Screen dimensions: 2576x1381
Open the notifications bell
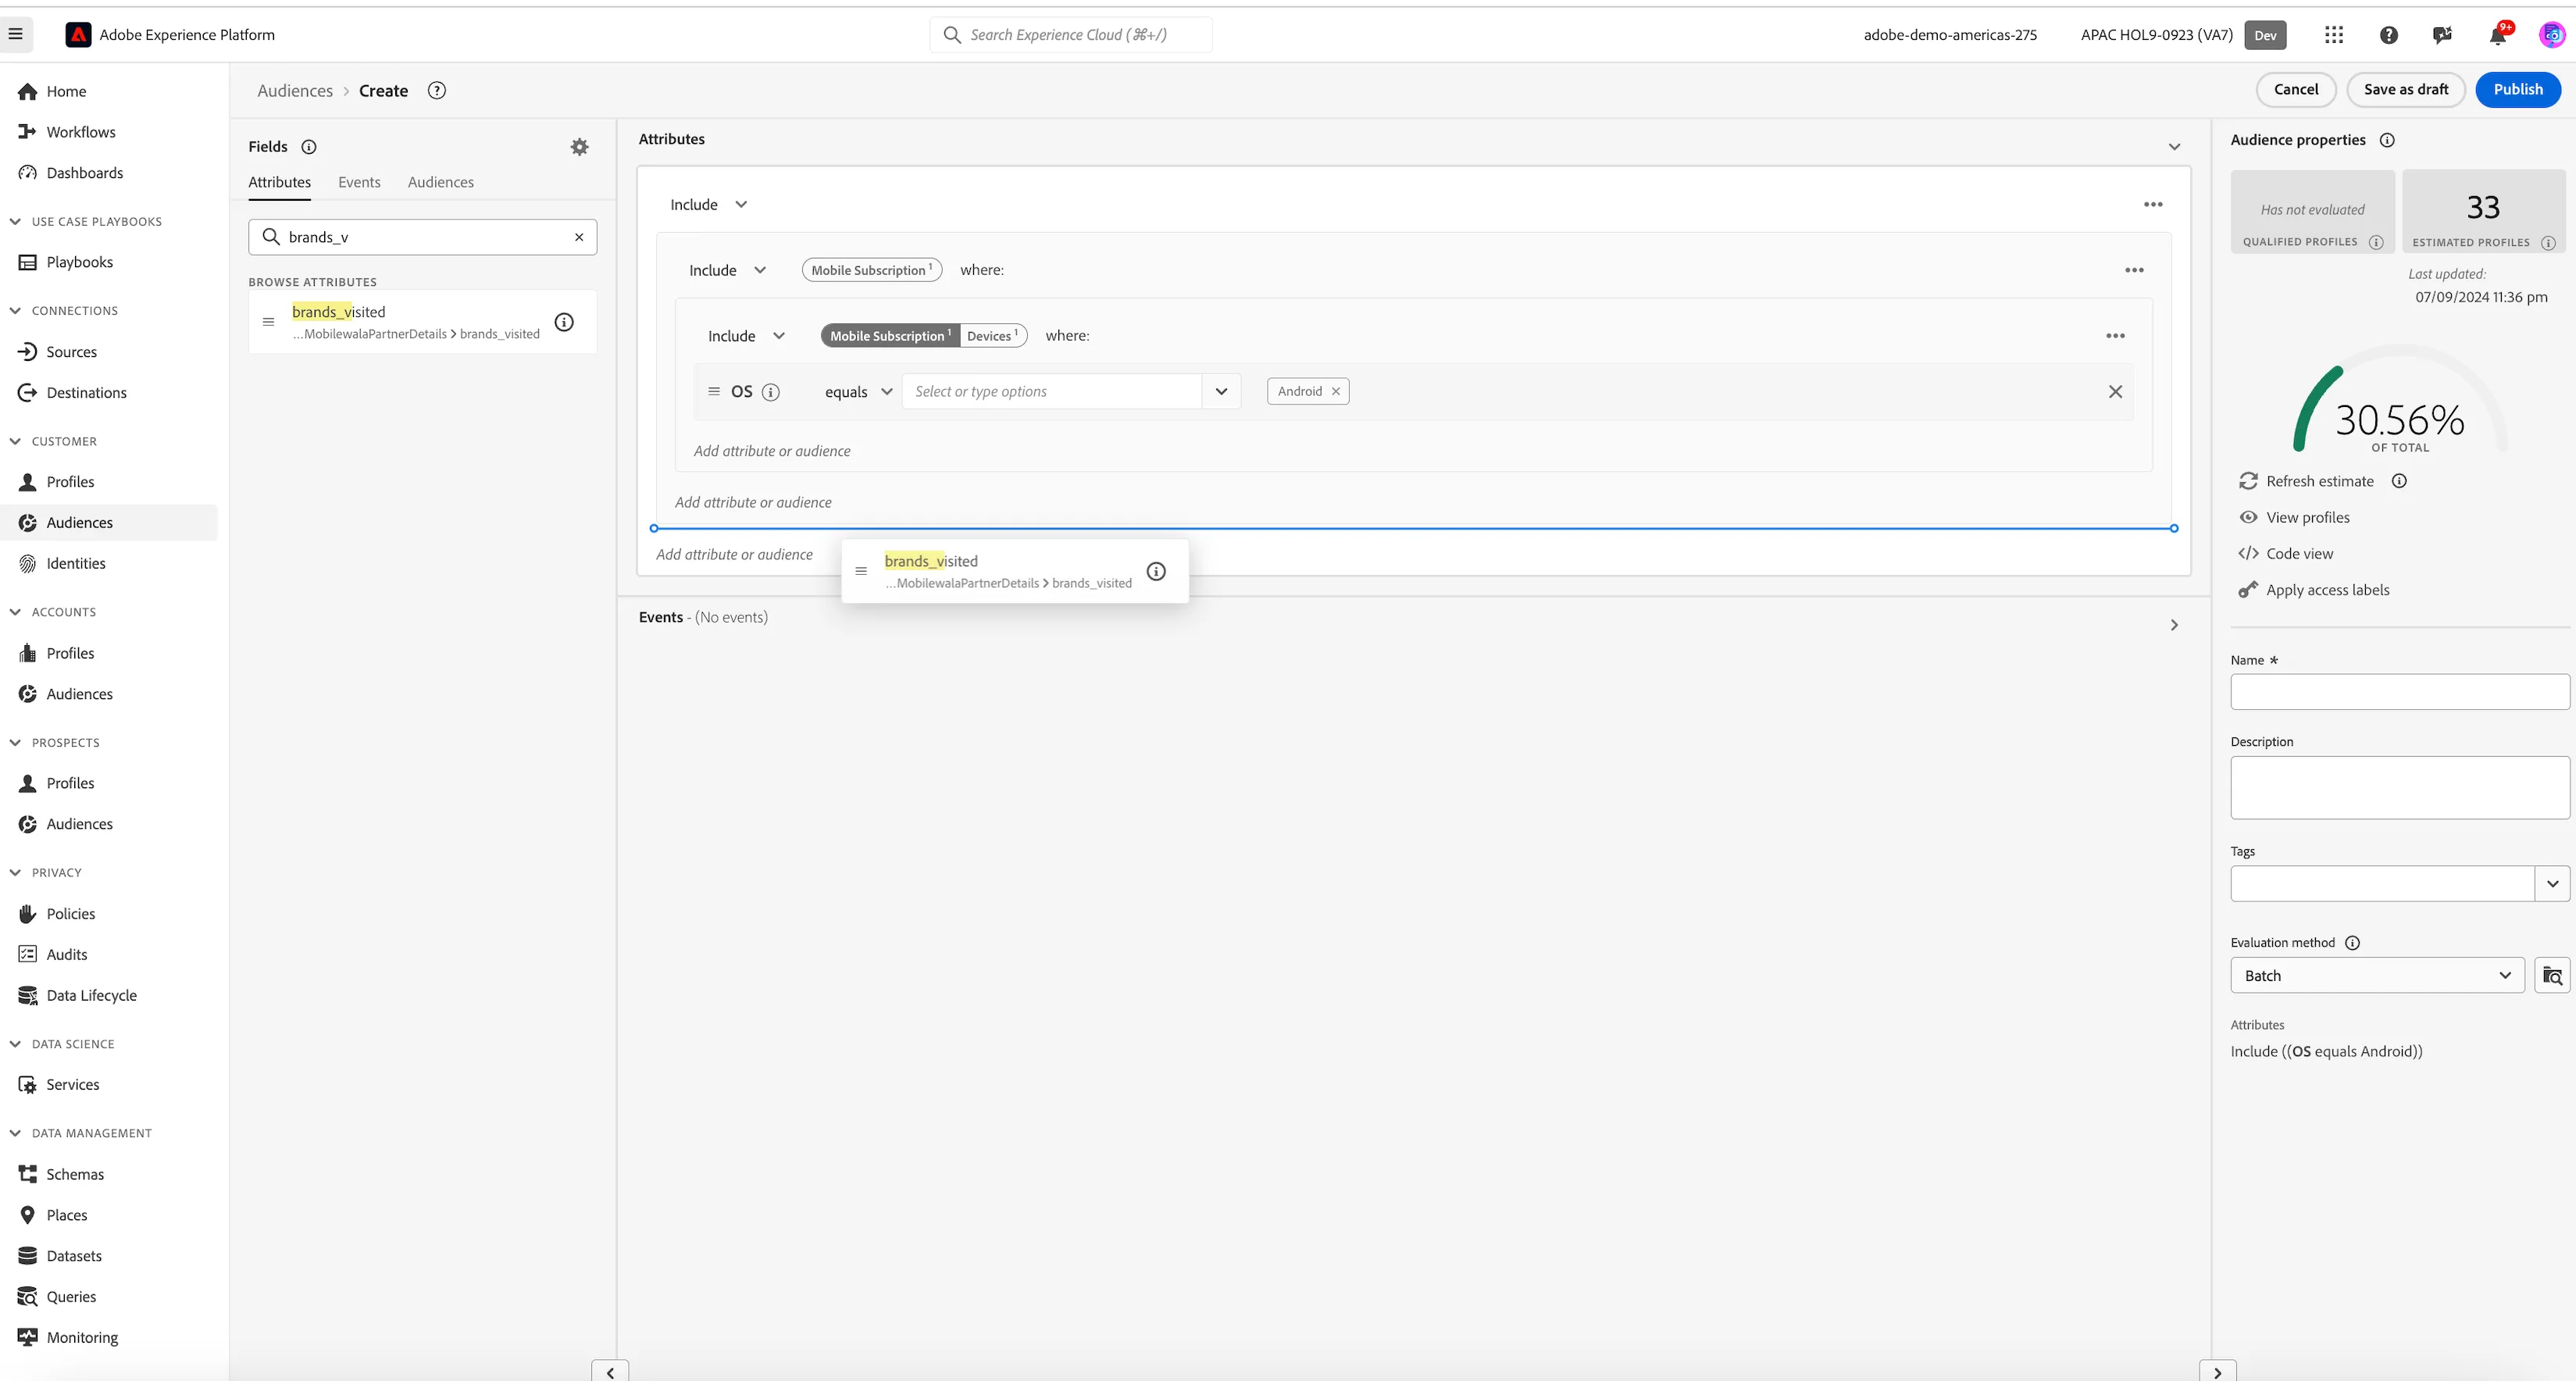(x=2497, y=35)
